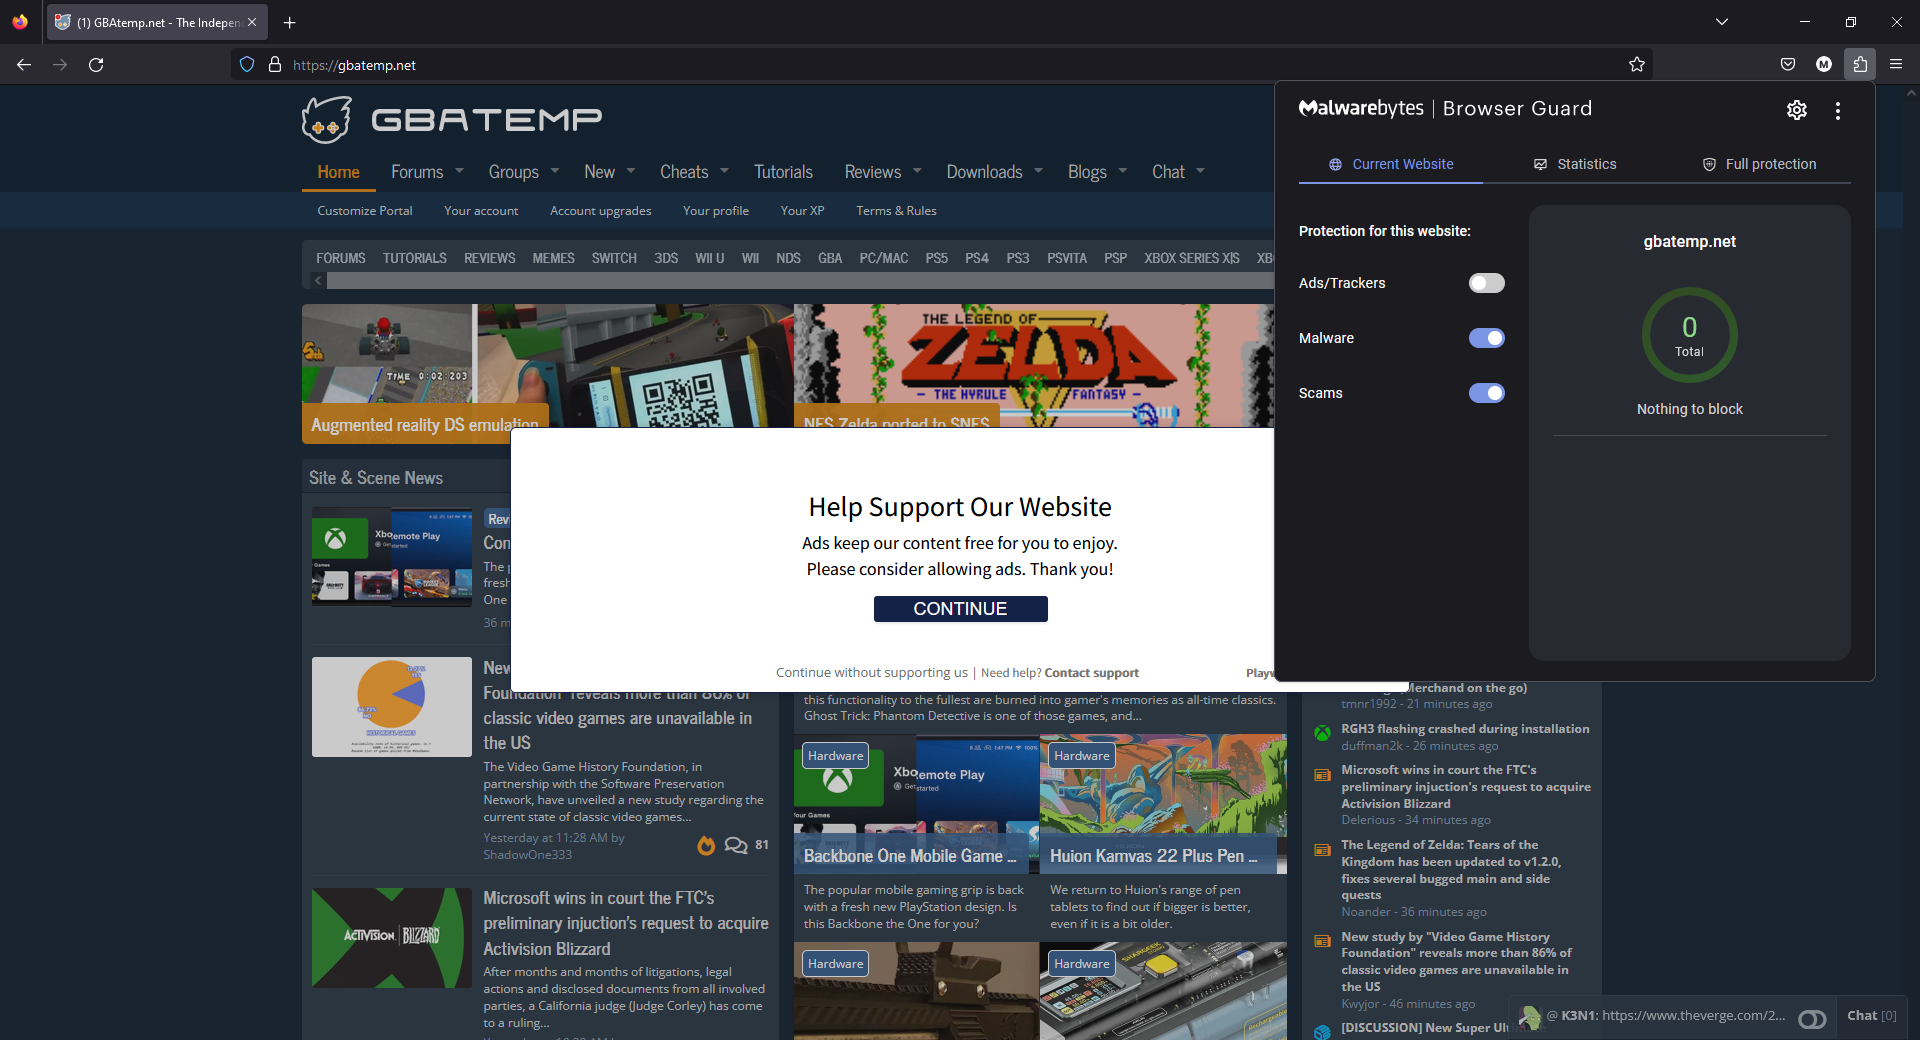Bookmark this page with the star icon
The height and width of the screenshot is (1040, 1920).
click(x=1637, y=64)
